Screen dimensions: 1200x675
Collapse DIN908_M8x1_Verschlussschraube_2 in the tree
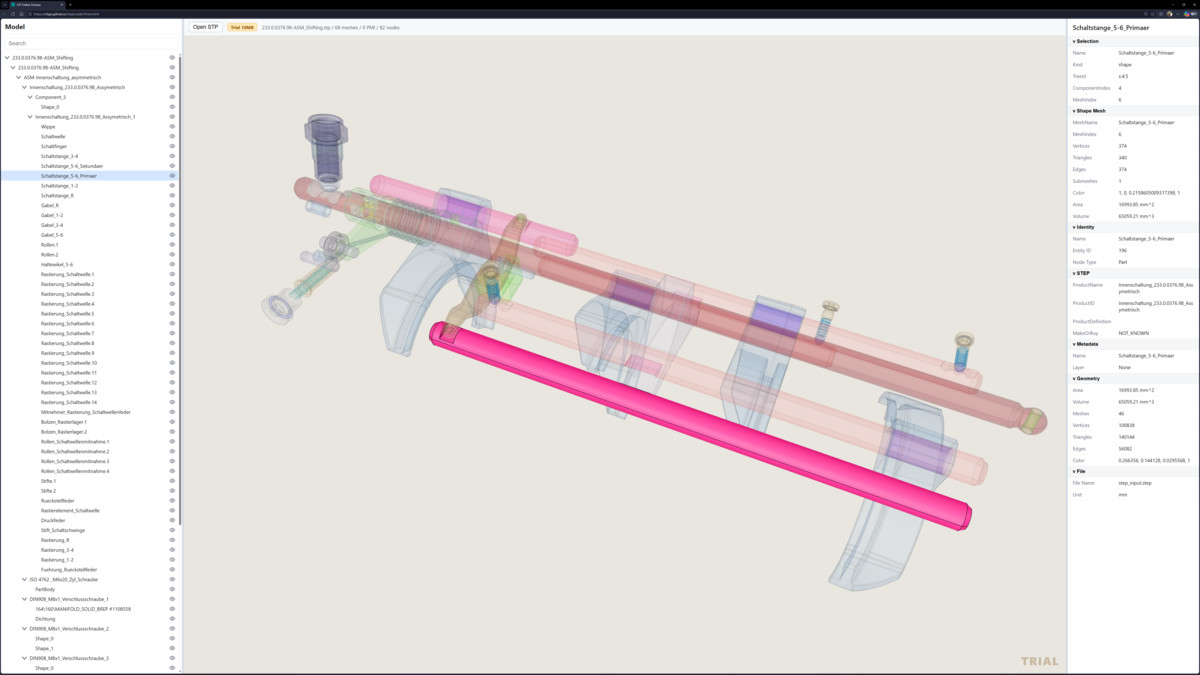pyautogui.click(x=25, y=629)
